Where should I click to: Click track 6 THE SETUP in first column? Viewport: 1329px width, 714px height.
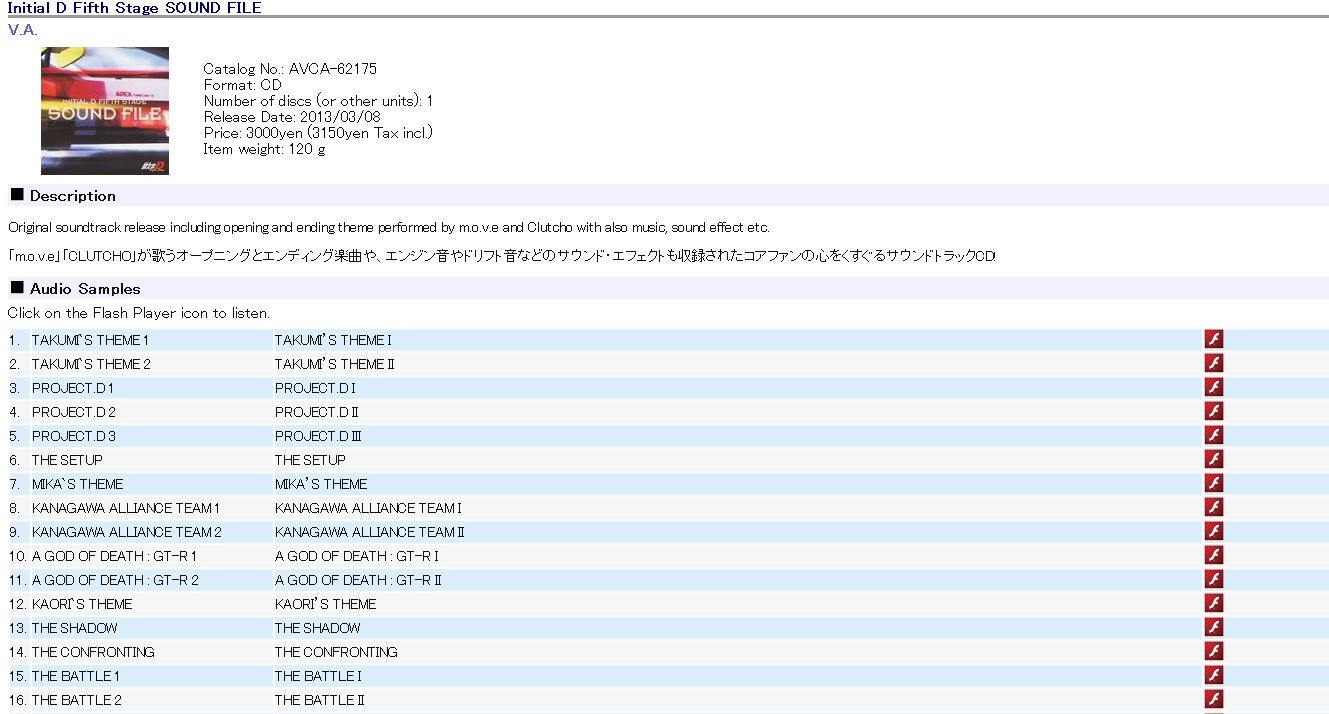pyautogui.click(x=67, y=460)
